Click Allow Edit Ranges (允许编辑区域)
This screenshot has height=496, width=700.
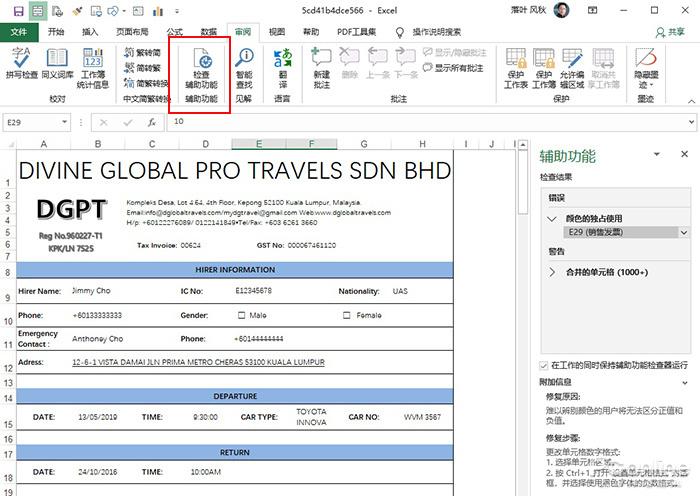tap(572, 68)
